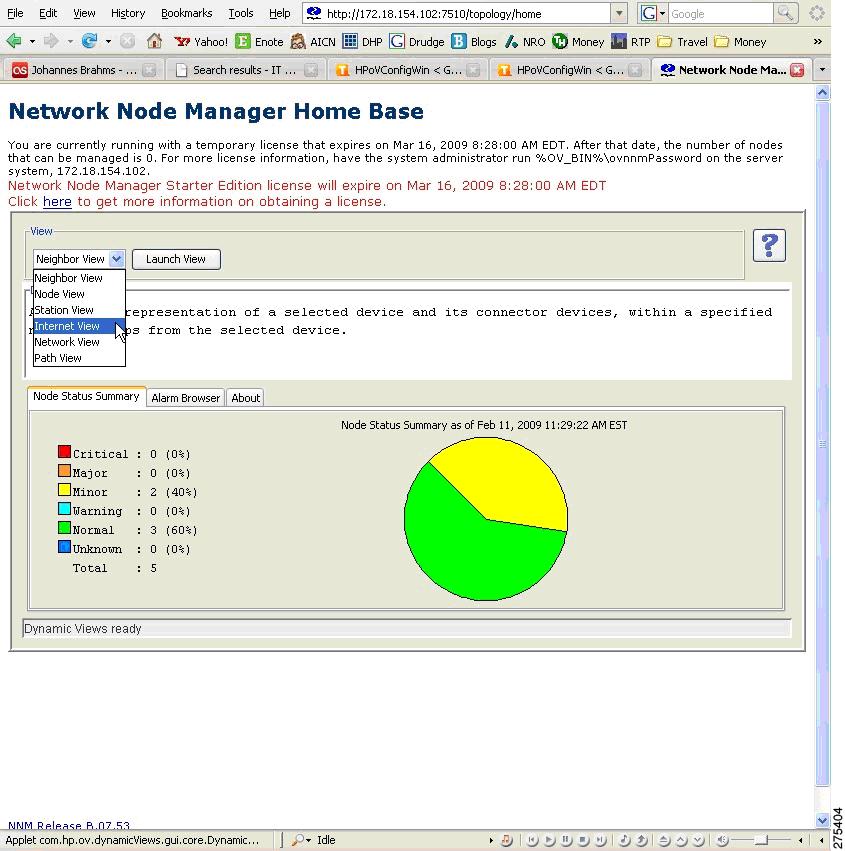The width and height of the screenshot is (845, 851).
Task: Open the Enote bookmark
Action: click(259, 42)
